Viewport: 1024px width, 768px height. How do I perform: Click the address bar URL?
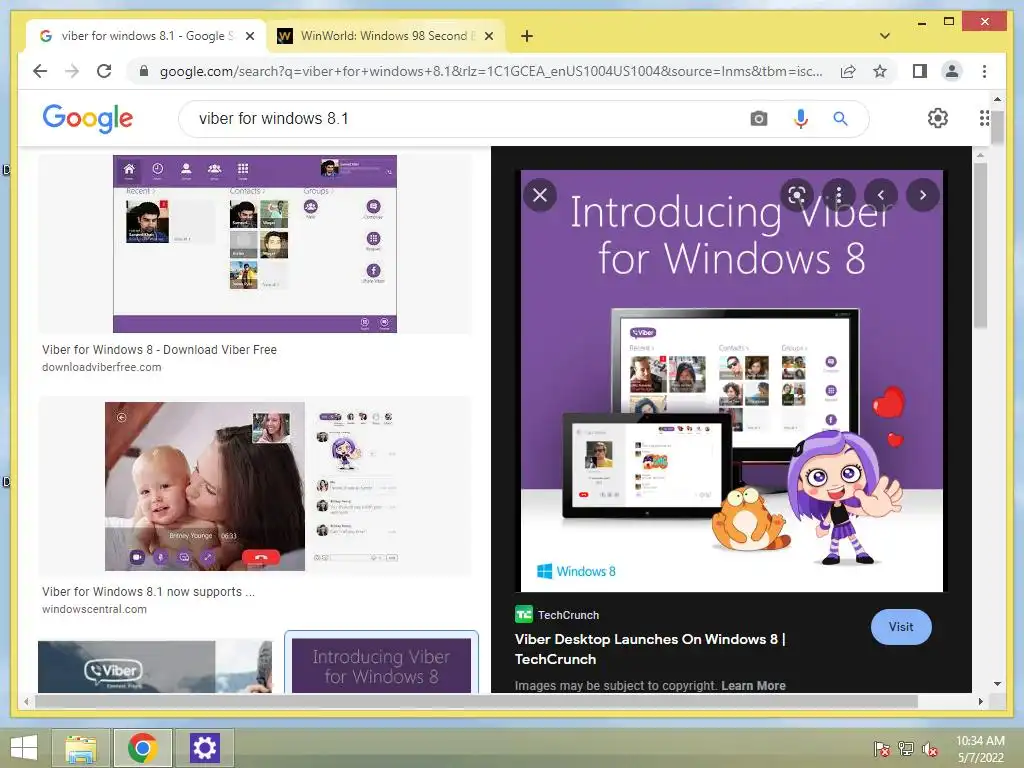point(491,71)
